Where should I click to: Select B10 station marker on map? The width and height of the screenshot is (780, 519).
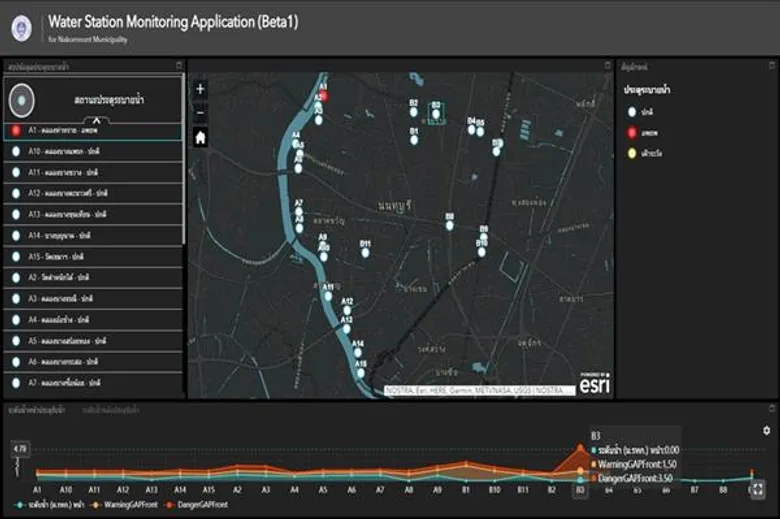click(482, 252)
